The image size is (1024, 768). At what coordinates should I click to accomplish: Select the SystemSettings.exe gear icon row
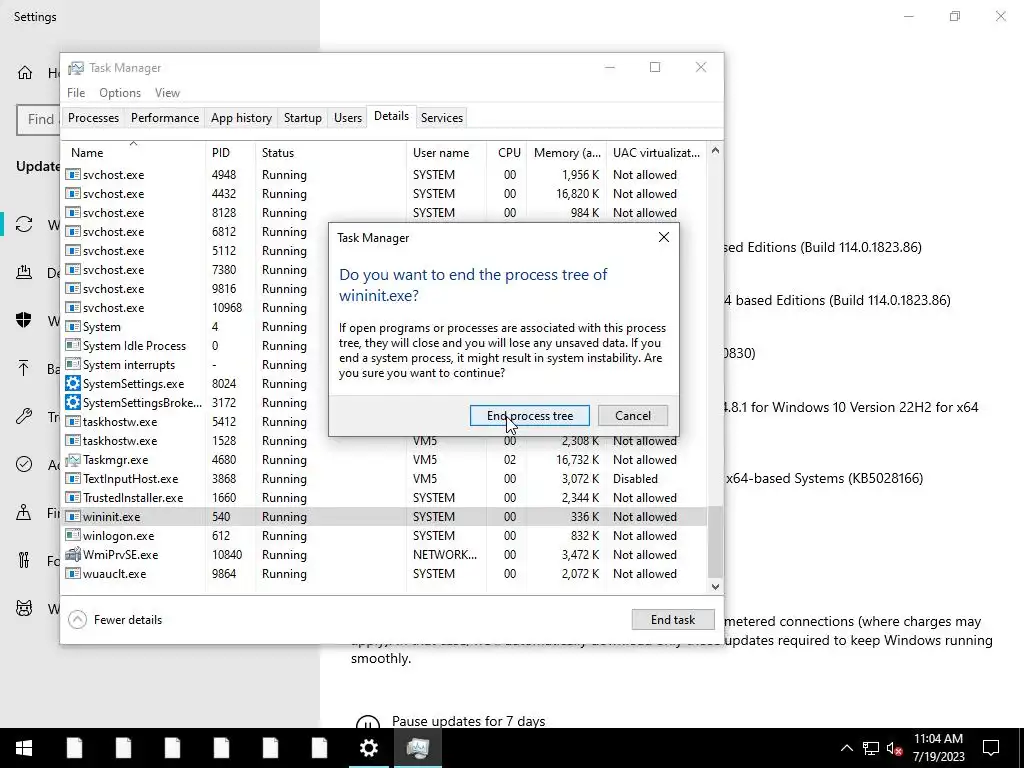coord(72,383)
